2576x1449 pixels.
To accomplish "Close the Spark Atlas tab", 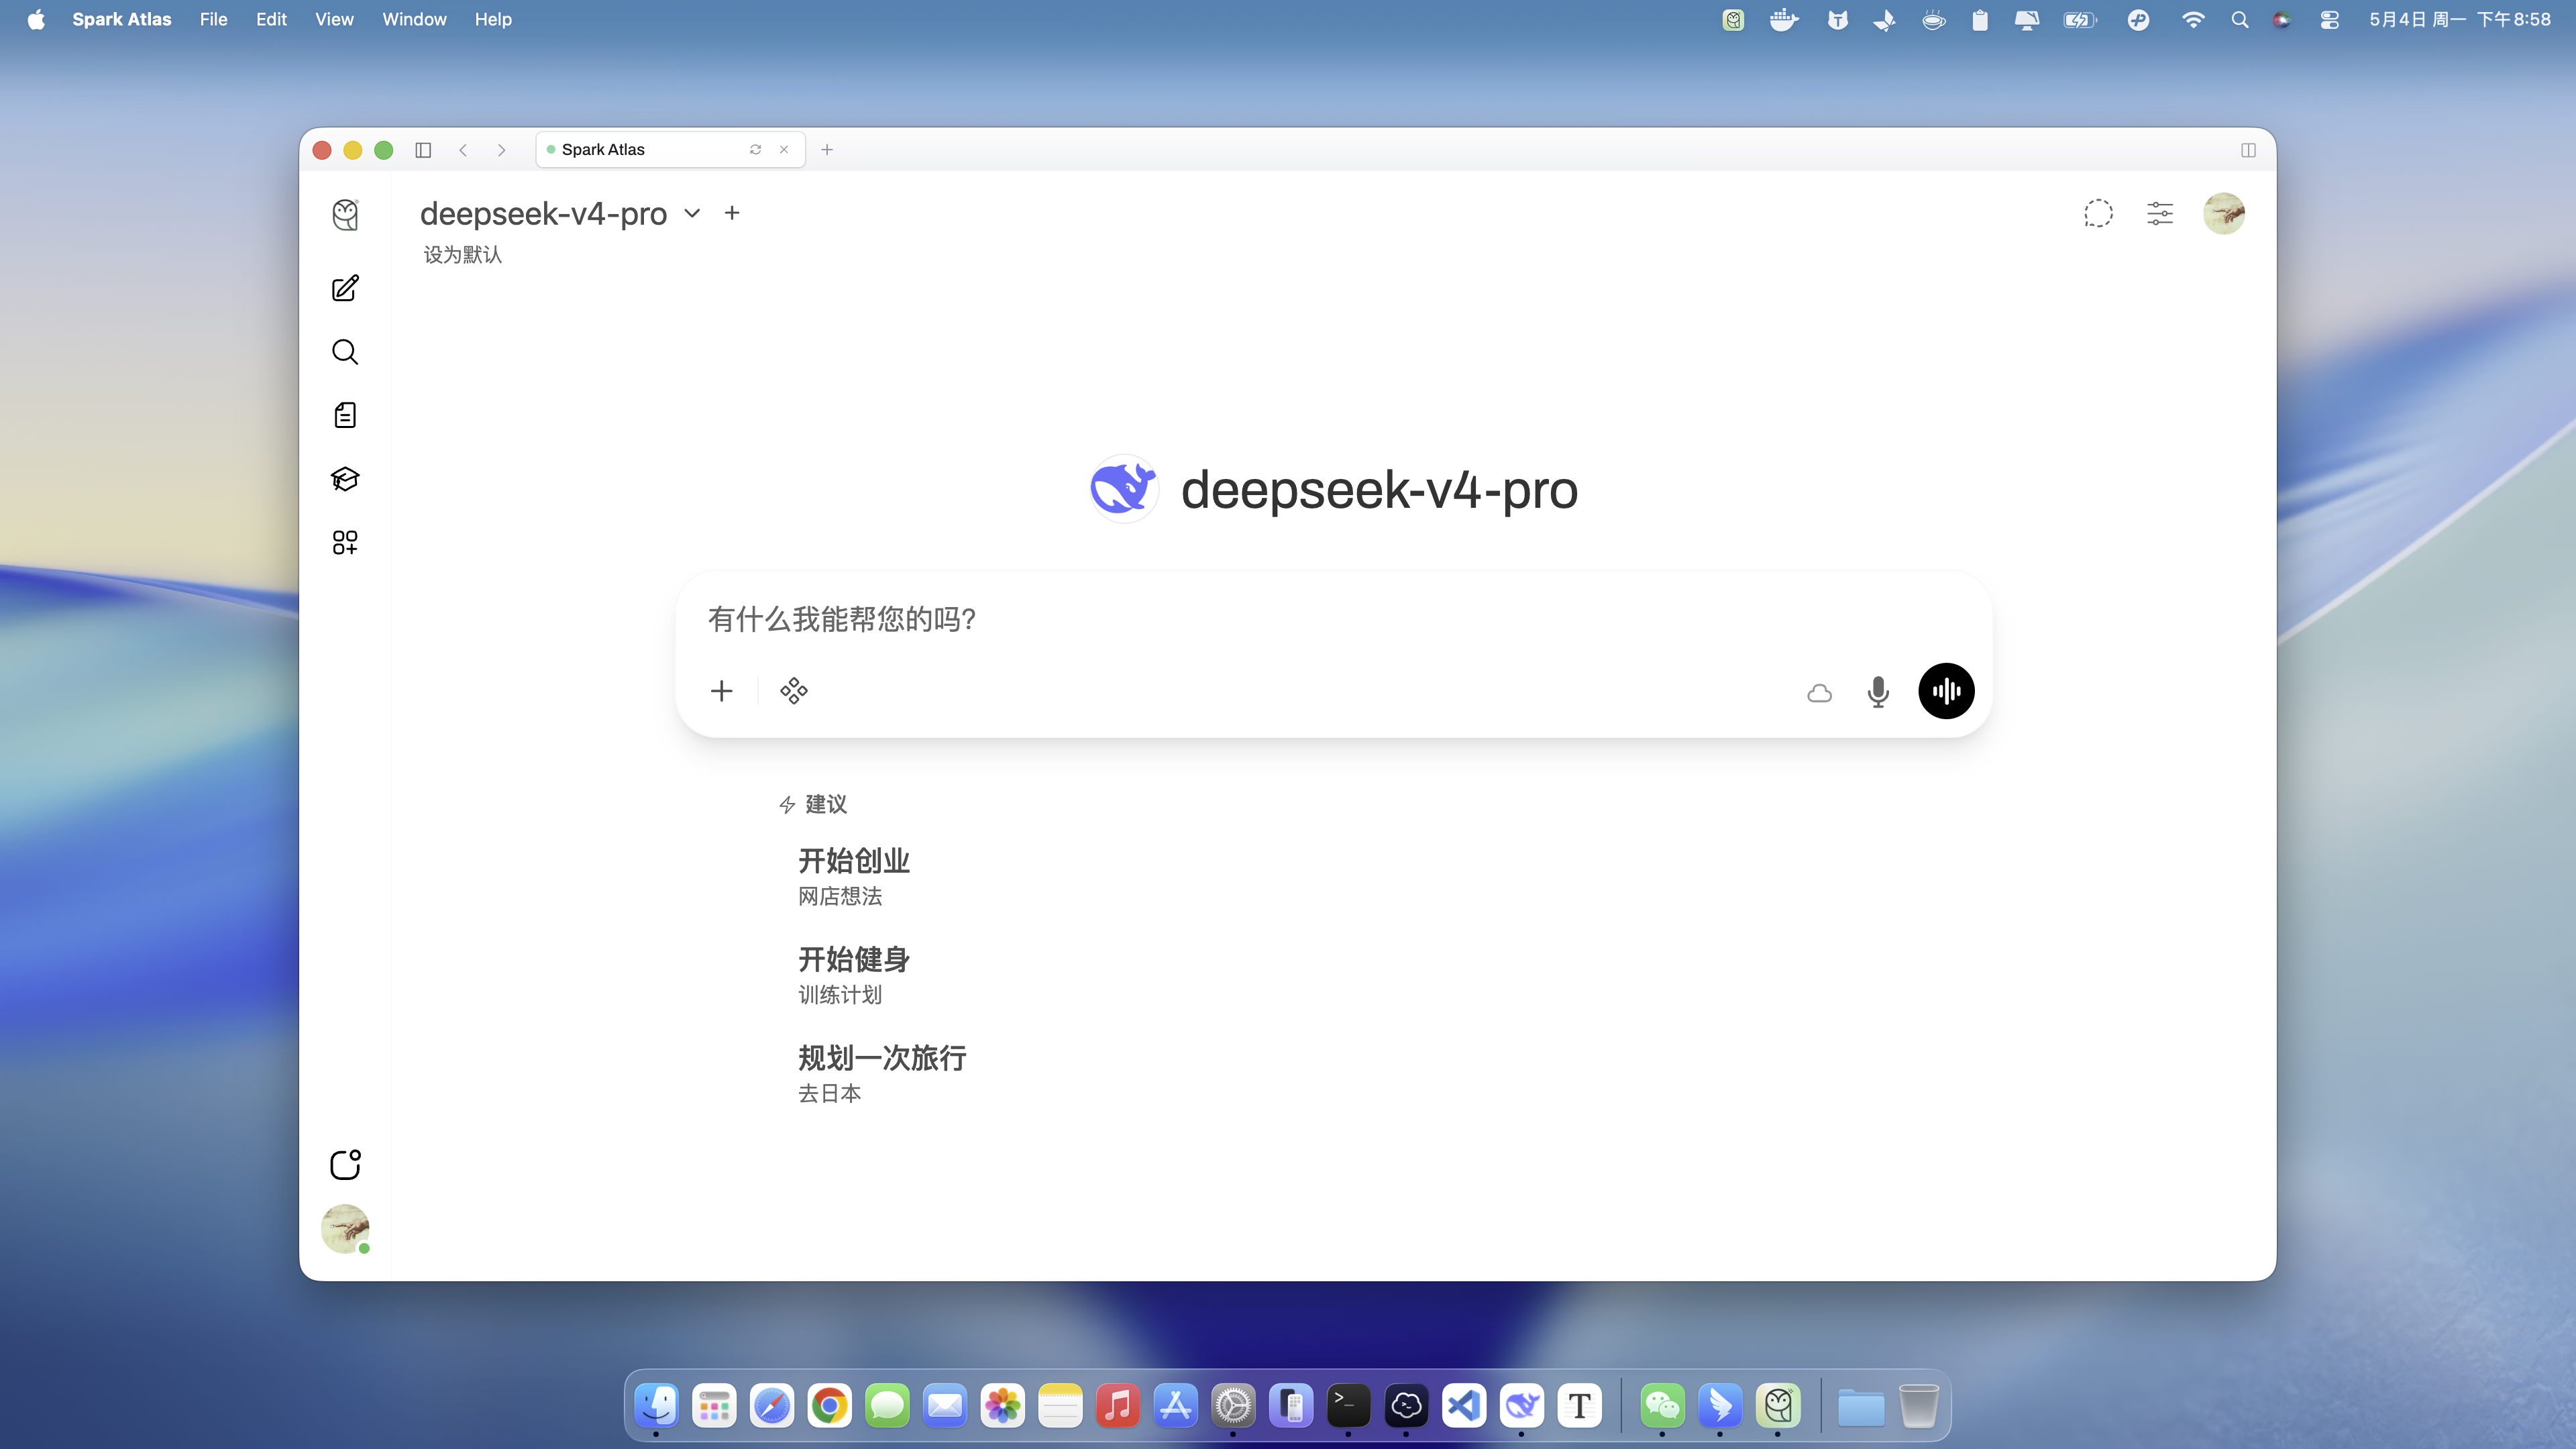I will coord(784,150).
